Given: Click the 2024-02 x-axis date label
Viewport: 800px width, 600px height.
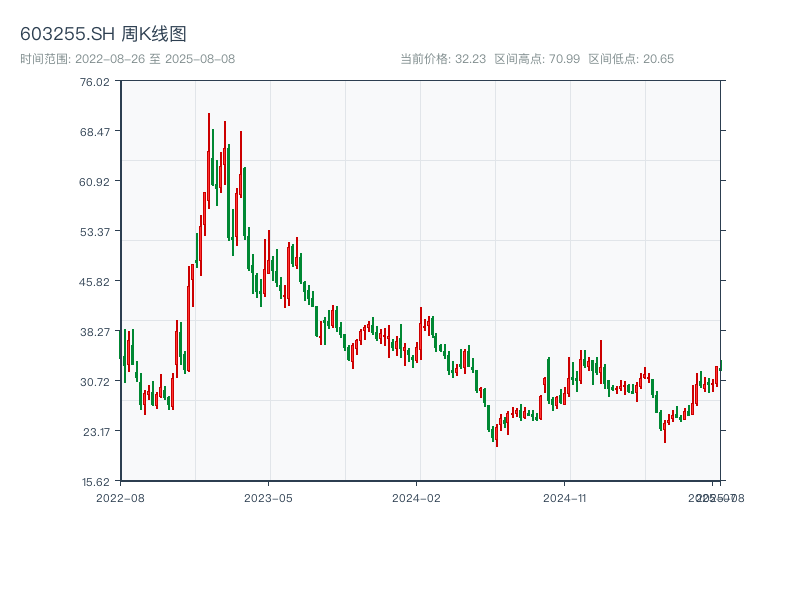Looking at the screenshot, I should 417,497.
